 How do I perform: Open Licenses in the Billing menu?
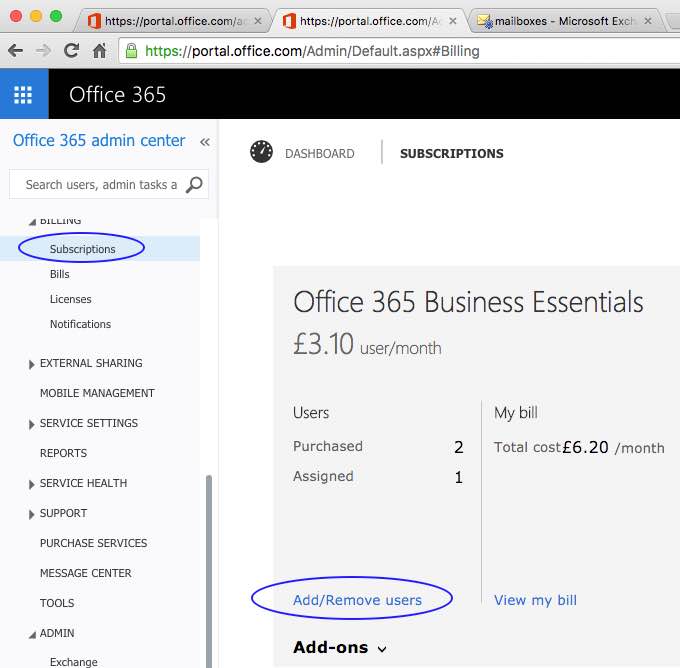click(70, 299)
